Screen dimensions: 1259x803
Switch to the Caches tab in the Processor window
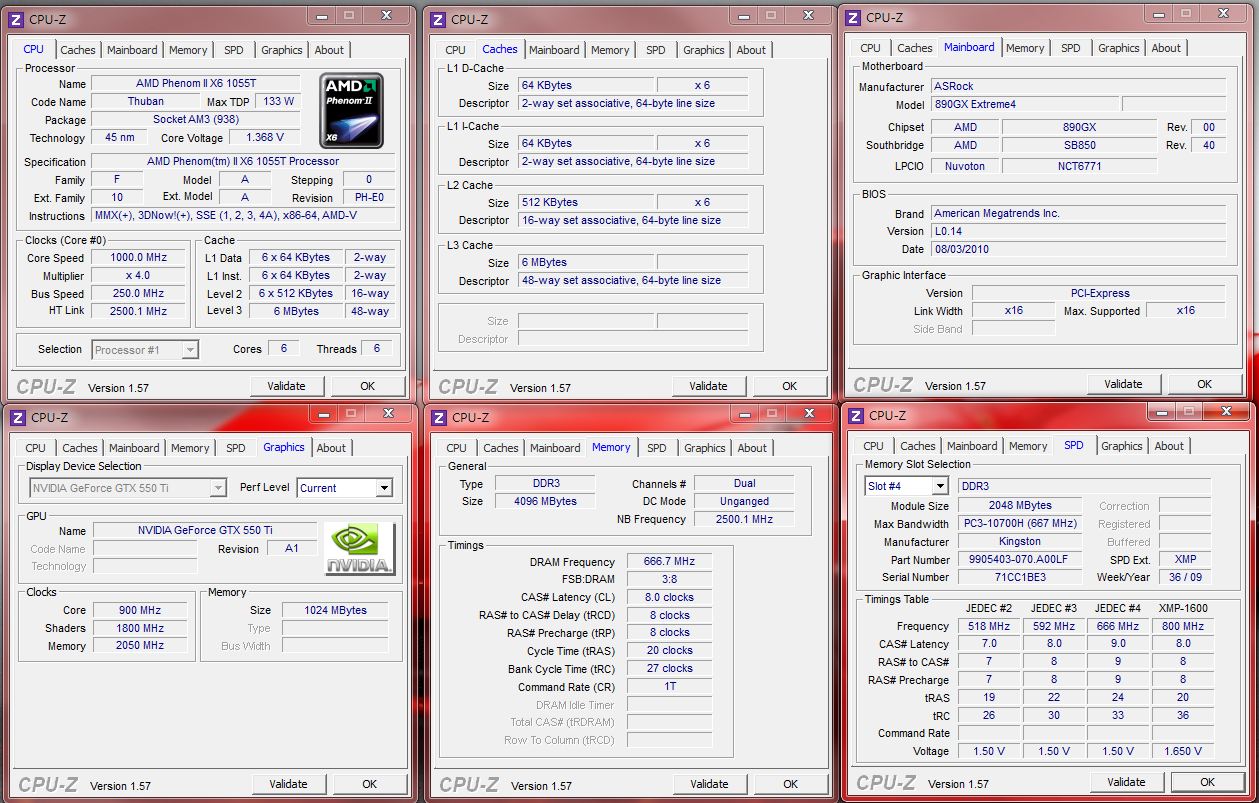[x=78, y=50]
